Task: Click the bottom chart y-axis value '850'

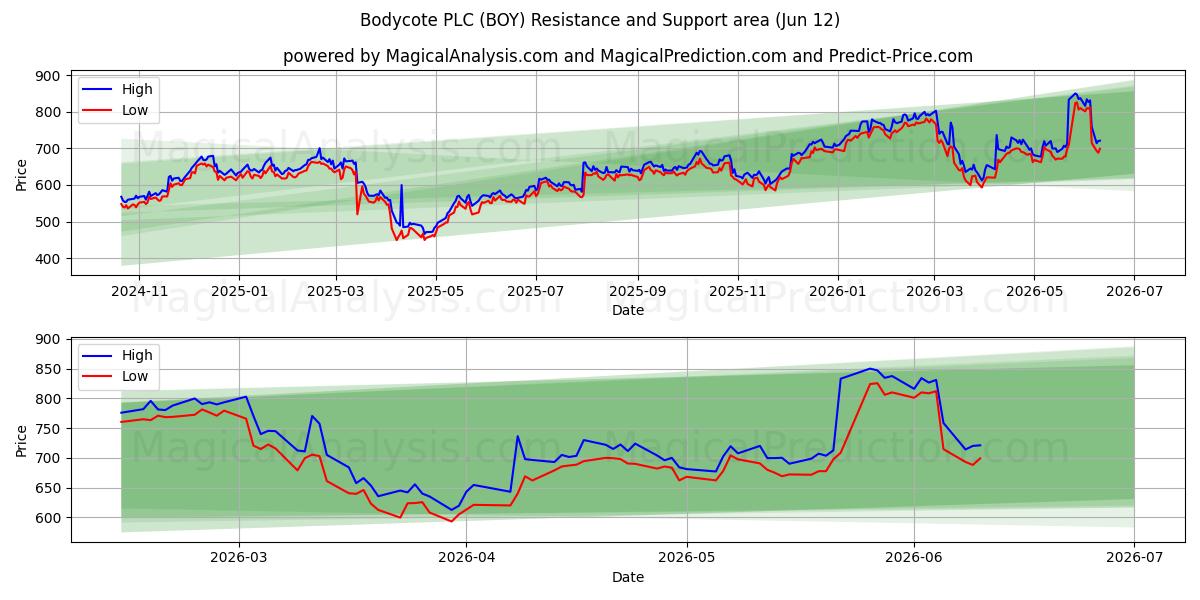Action: click(x=49, y=369)
